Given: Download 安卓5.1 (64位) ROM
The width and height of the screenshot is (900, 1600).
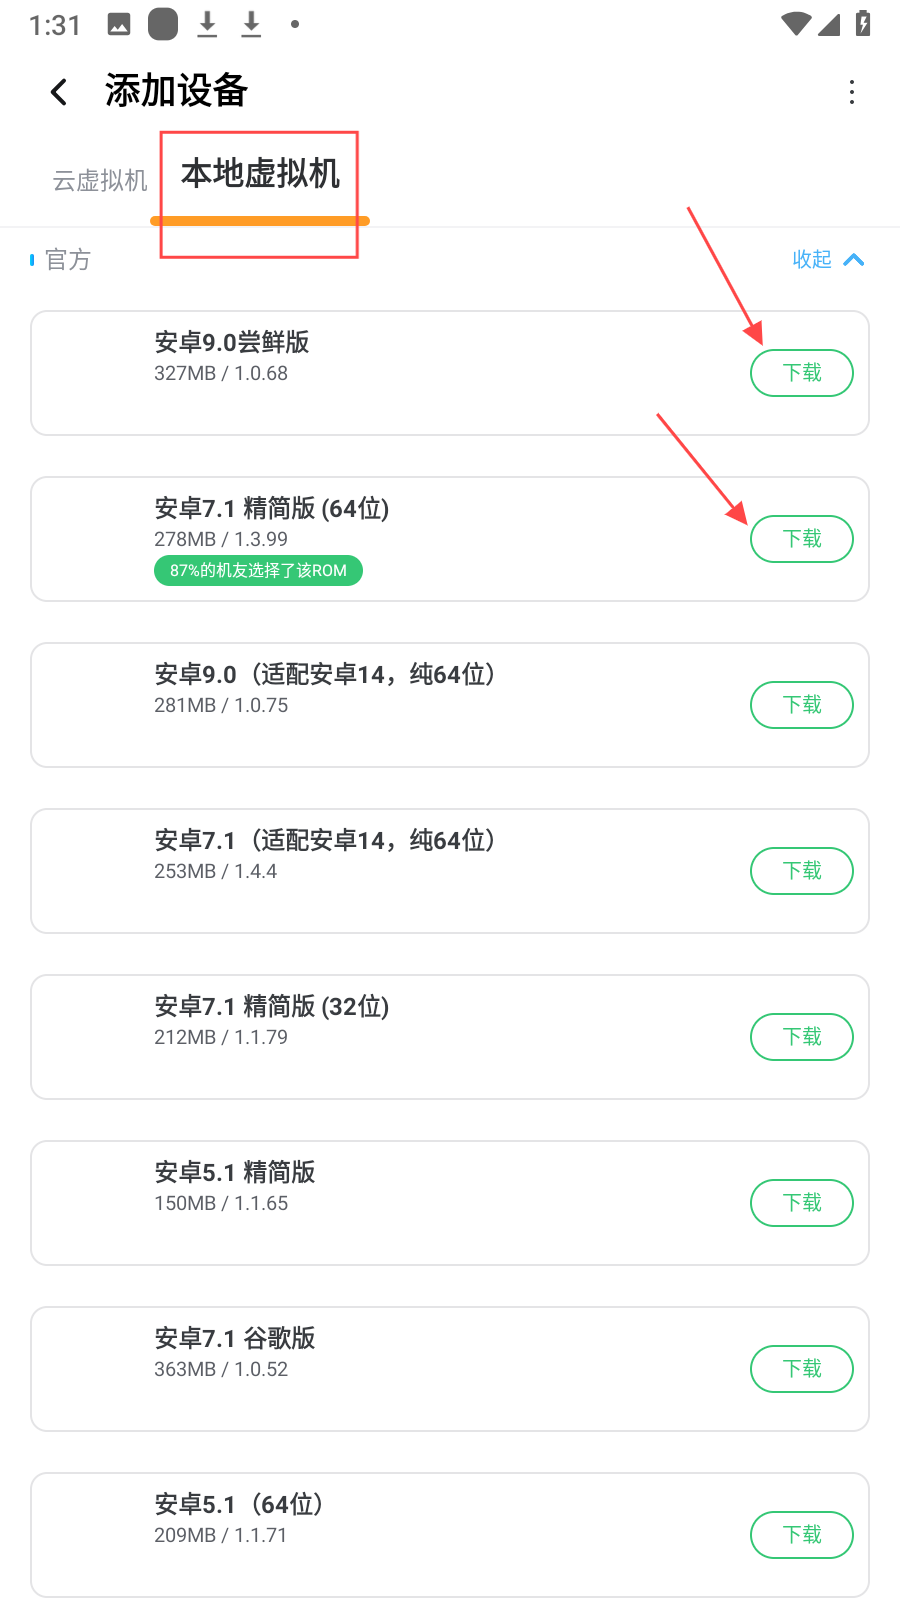Looking at the screenshot, I should pos(801,1535).
